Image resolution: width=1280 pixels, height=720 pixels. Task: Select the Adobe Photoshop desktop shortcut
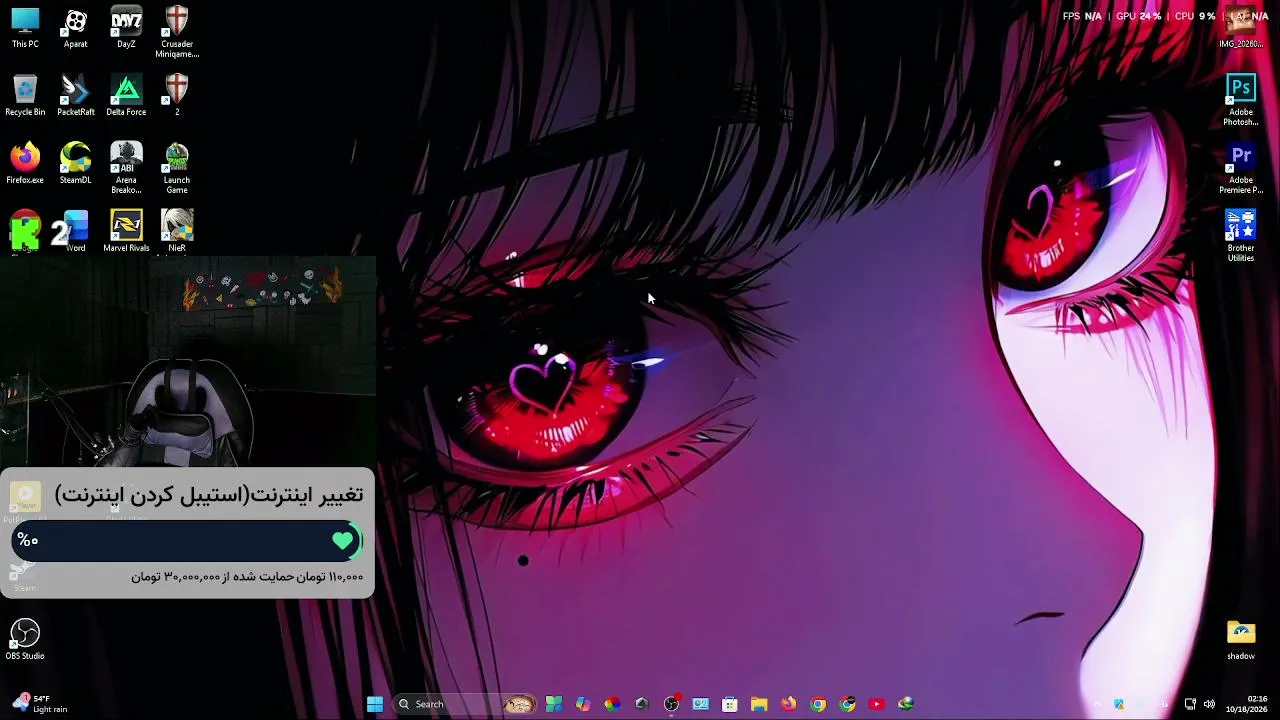click(1241, 100)
